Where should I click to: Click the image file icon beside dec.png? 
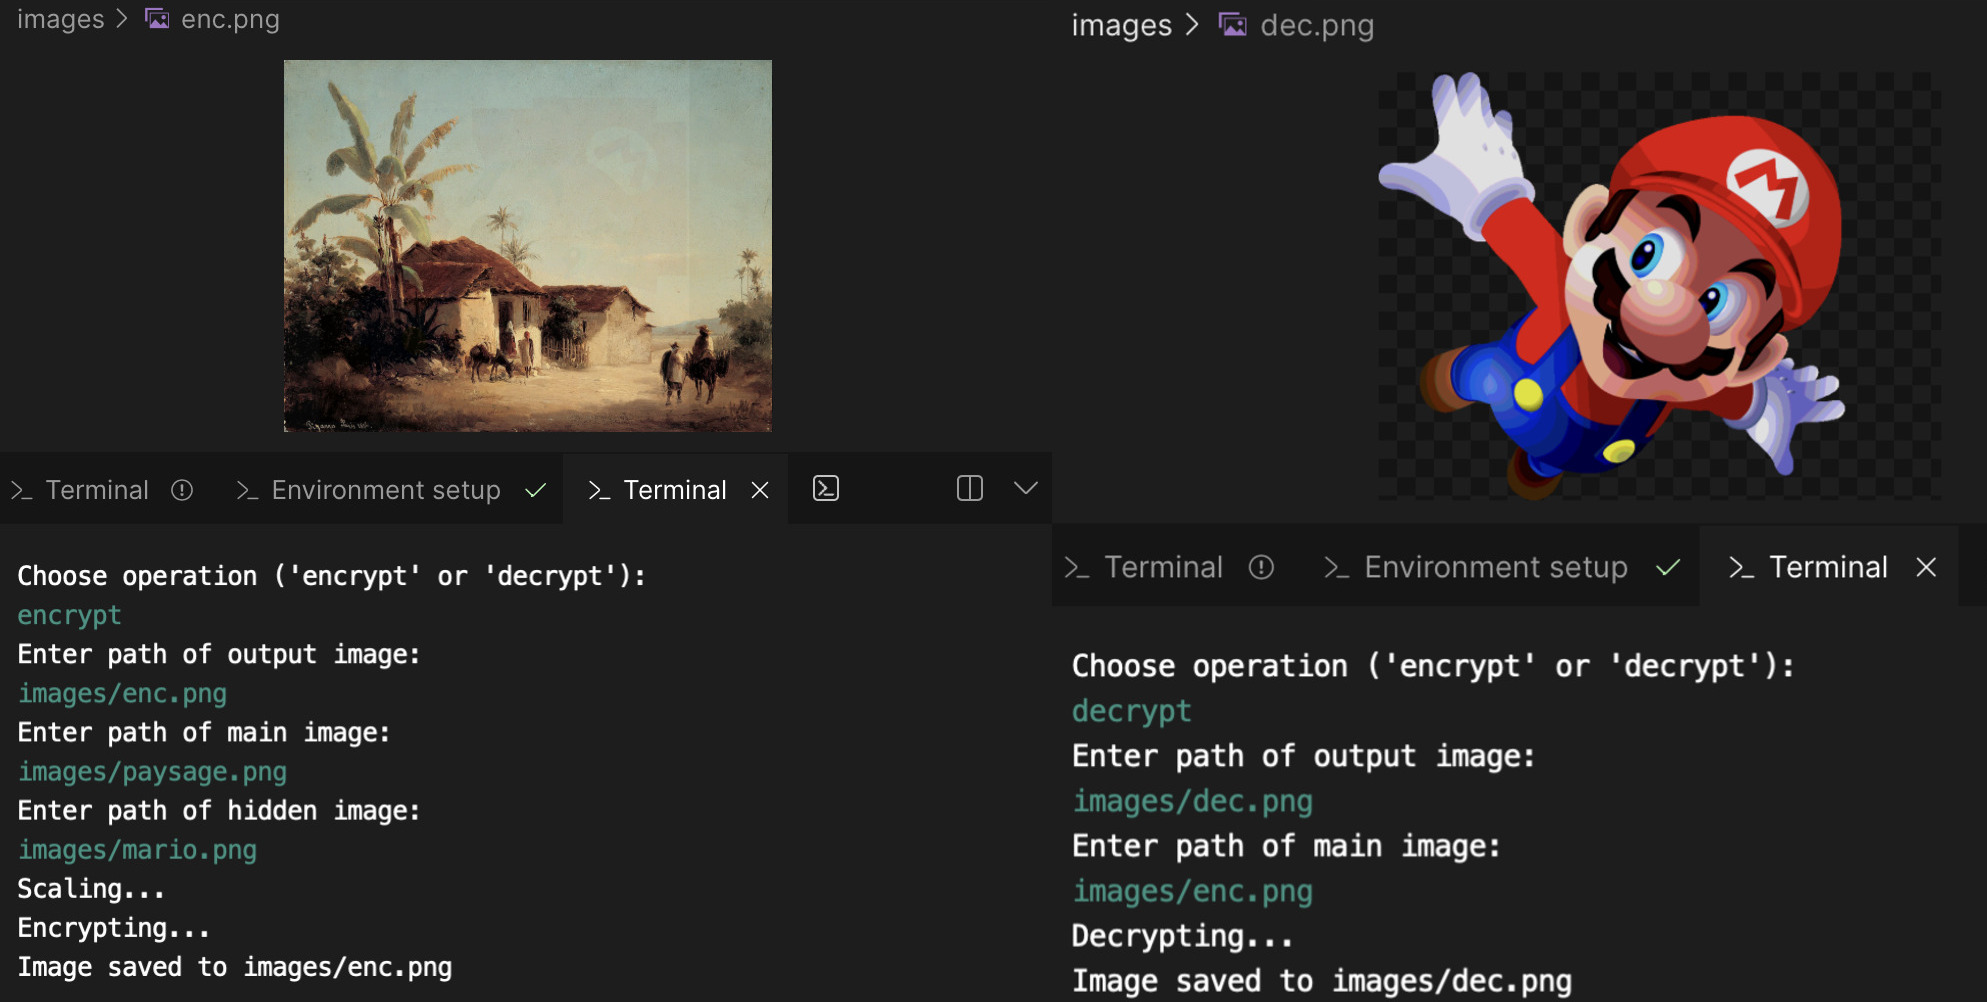click(1232, 25)
